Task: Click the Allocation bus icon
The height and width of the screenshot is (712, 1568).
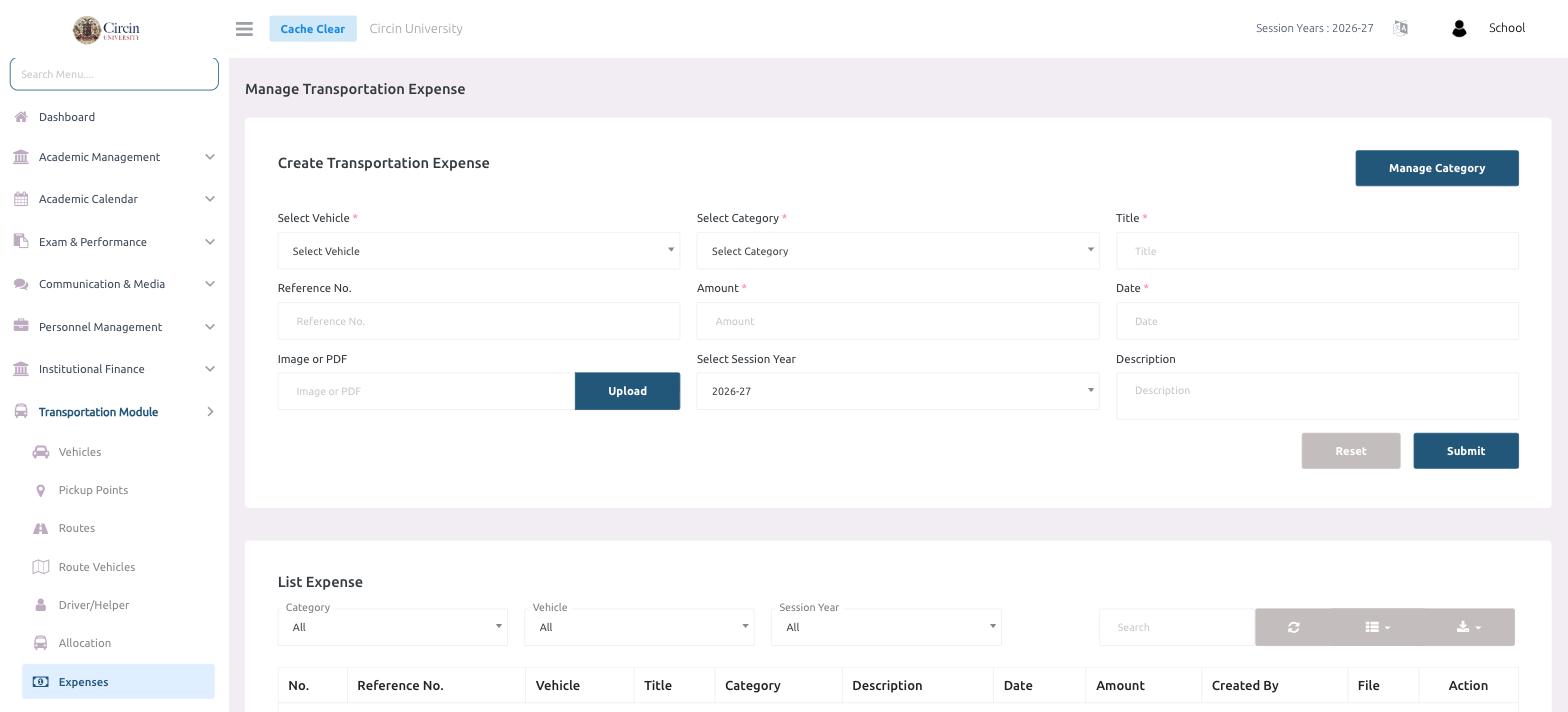Action: (41, 643)
